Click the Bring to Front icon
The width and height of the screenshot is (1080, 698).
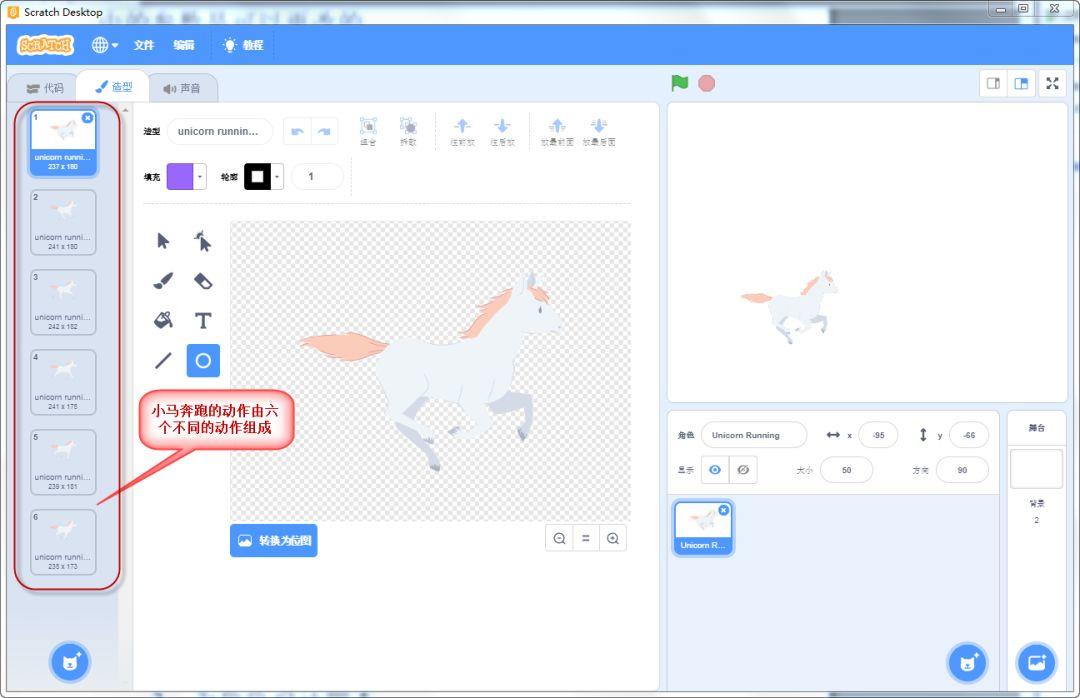point(557,130)
